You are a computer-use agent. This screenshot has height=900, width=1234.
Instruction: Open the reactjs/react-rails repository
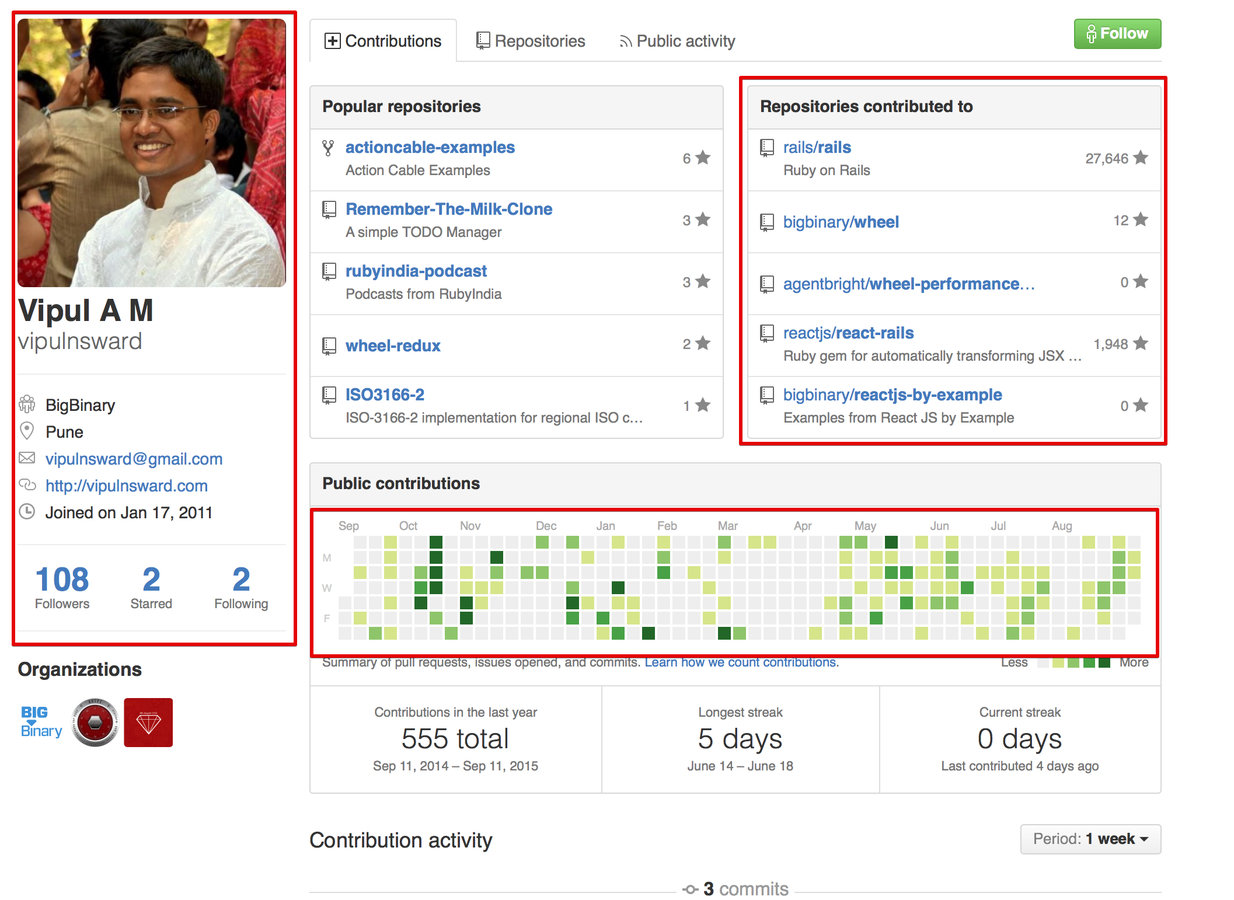tap(848, 333)
